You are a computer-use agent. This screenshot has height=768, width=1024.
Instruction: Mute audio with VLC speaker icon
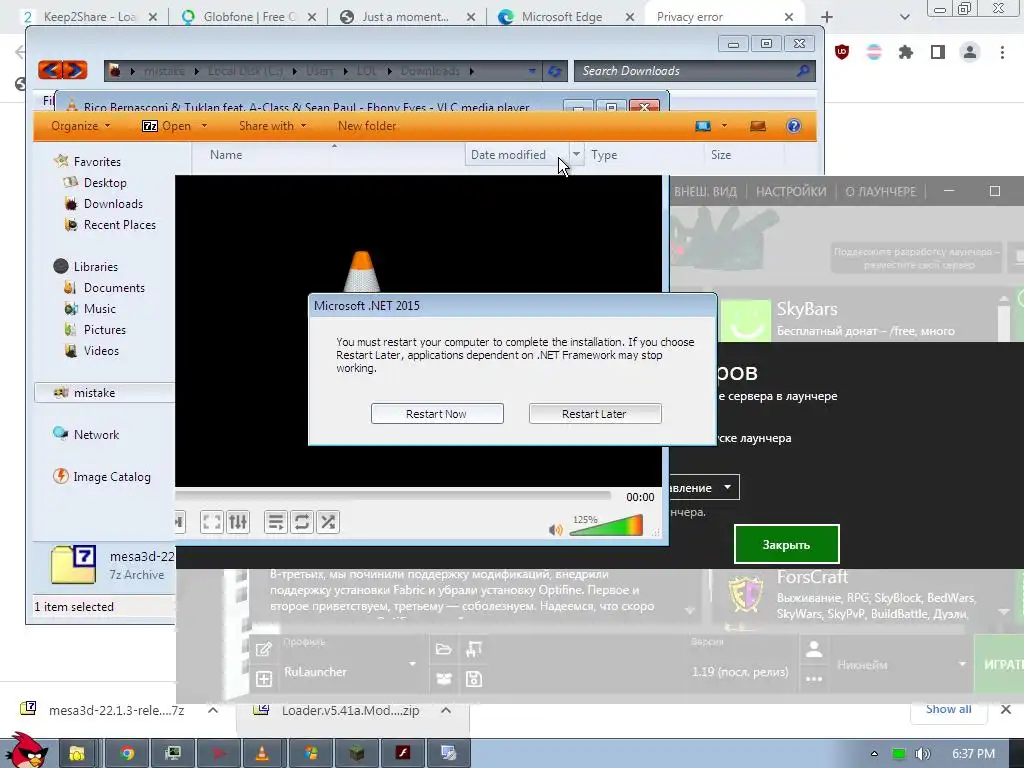tap(555, 530)
